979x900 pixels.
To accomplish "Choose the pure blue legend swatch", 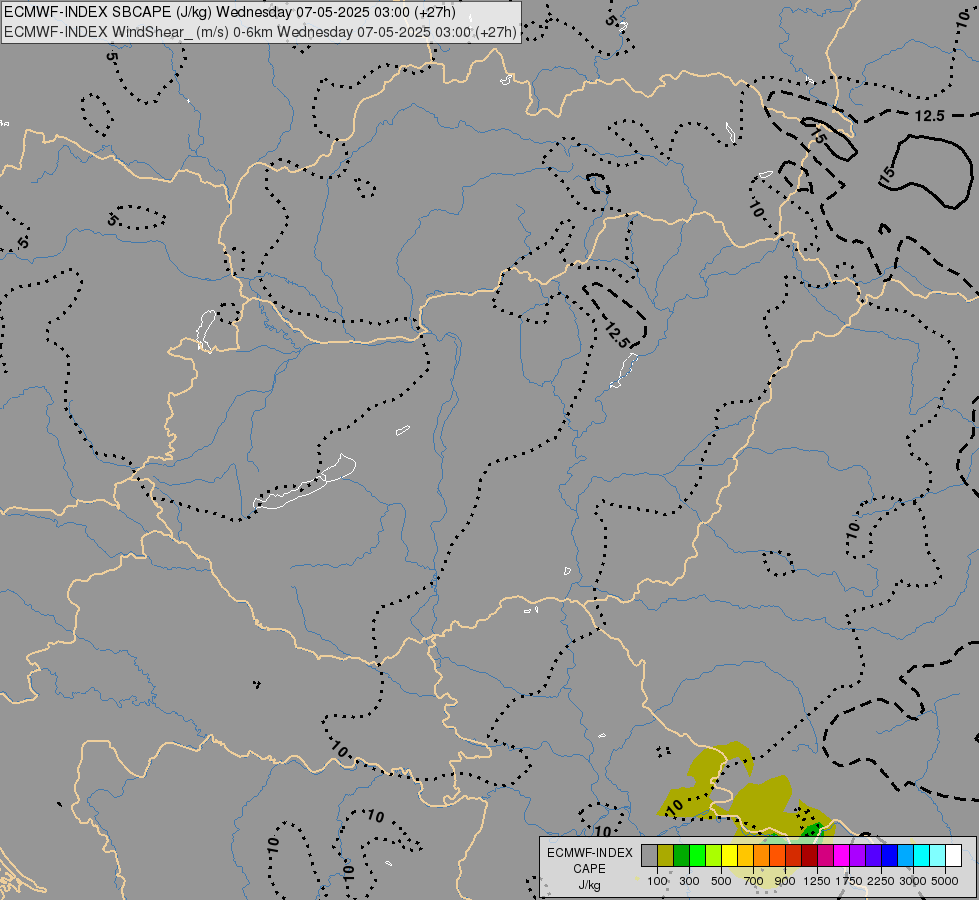I will pos(890,855).
